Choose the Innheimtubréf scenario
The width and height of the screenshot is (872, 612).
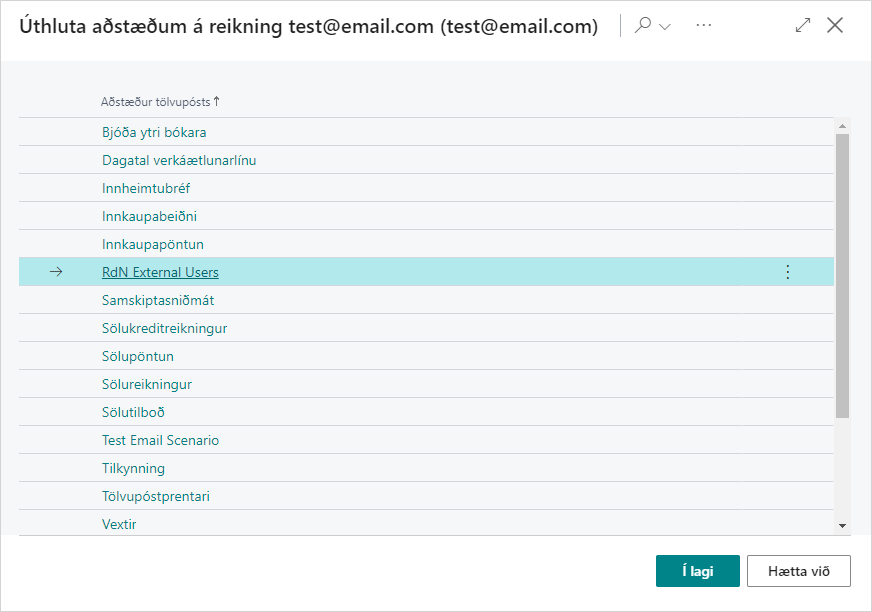(x=146, y=188)
